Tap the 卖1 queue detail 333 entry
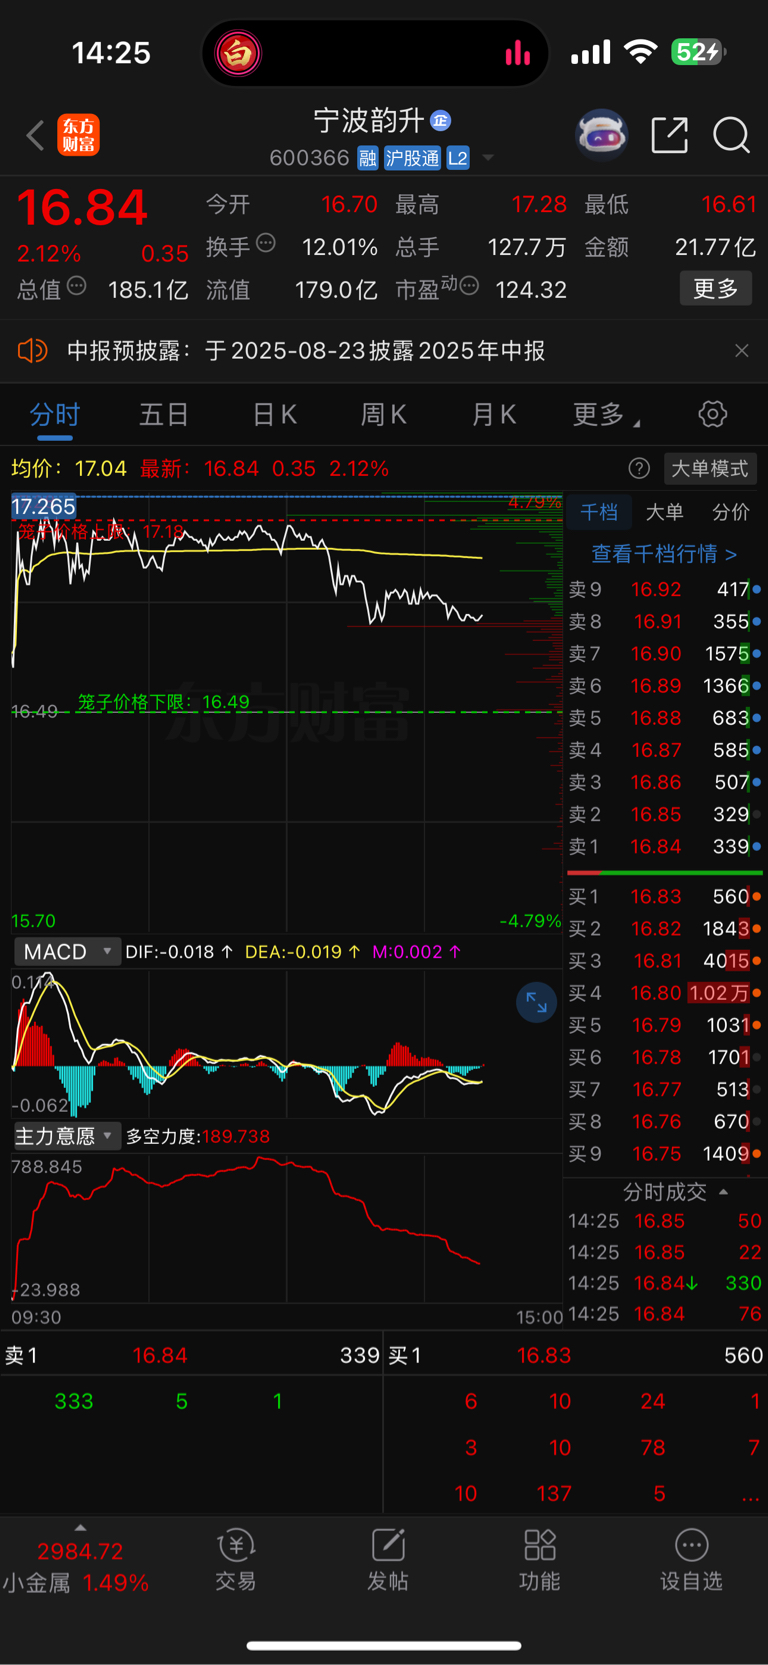Viewport: 768px width, 1665px height. [74, 1401]
